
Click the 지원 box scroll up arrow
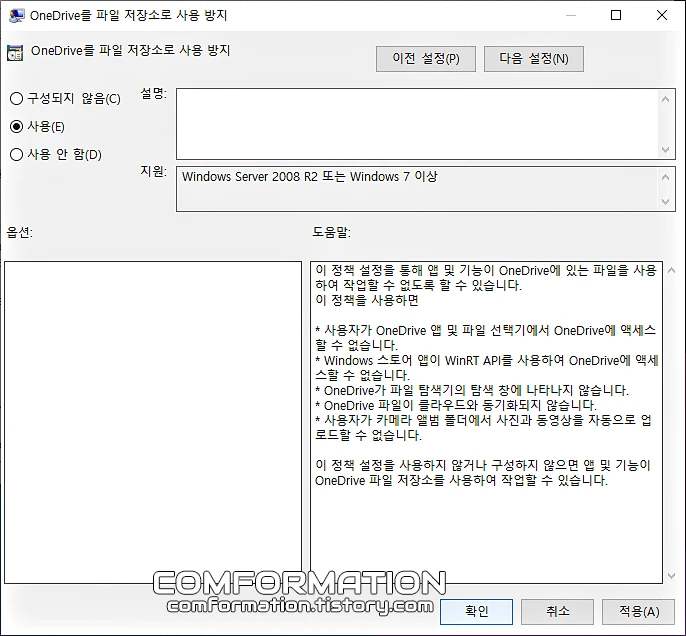point(665,177)
